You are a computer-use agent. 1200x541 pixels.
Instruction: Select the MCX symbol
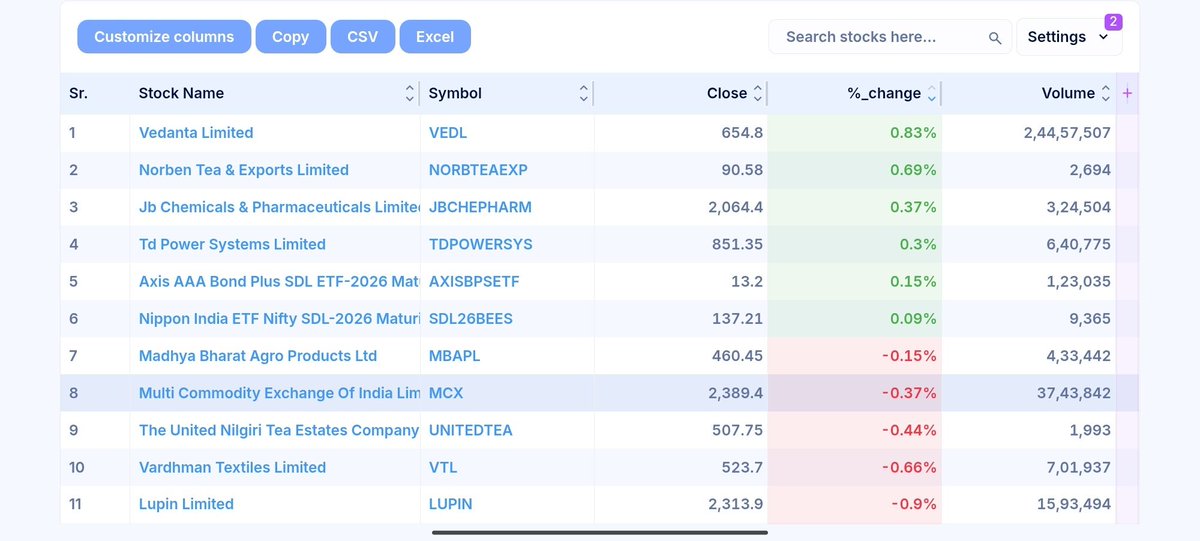point(446,393)
